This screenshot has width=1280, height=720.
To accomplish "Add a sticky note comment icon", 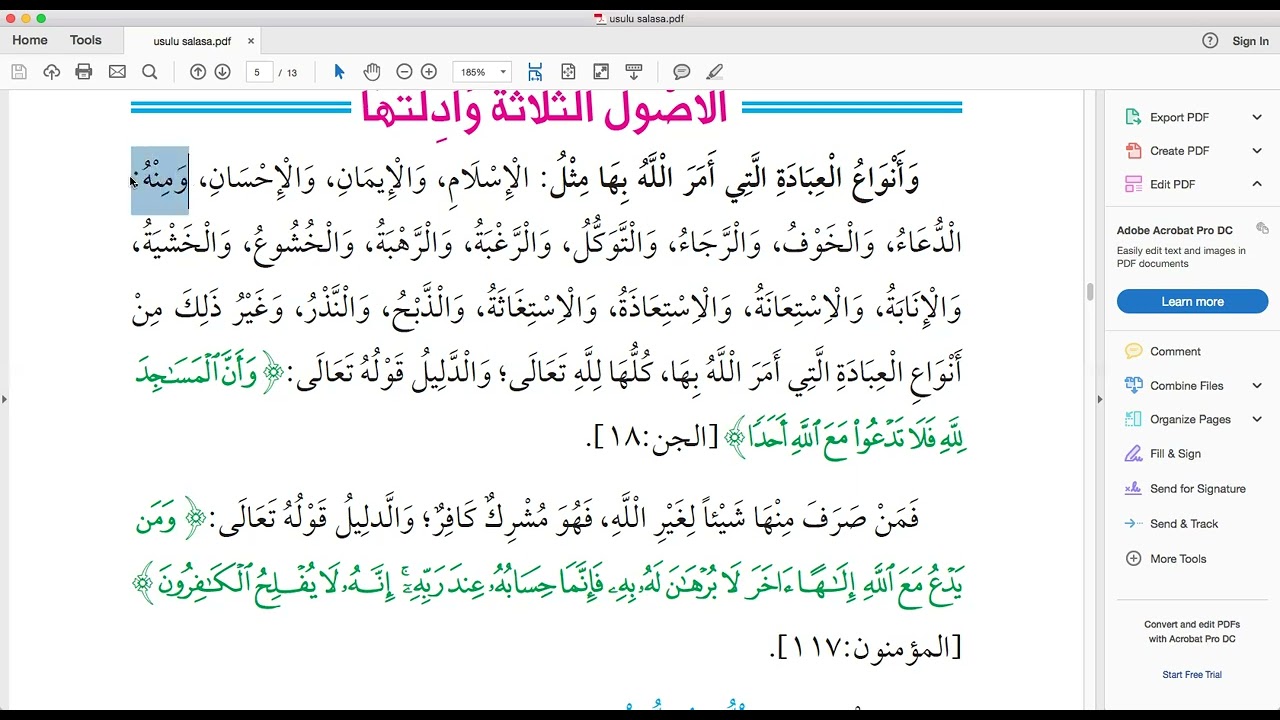I will pos(682,72).
